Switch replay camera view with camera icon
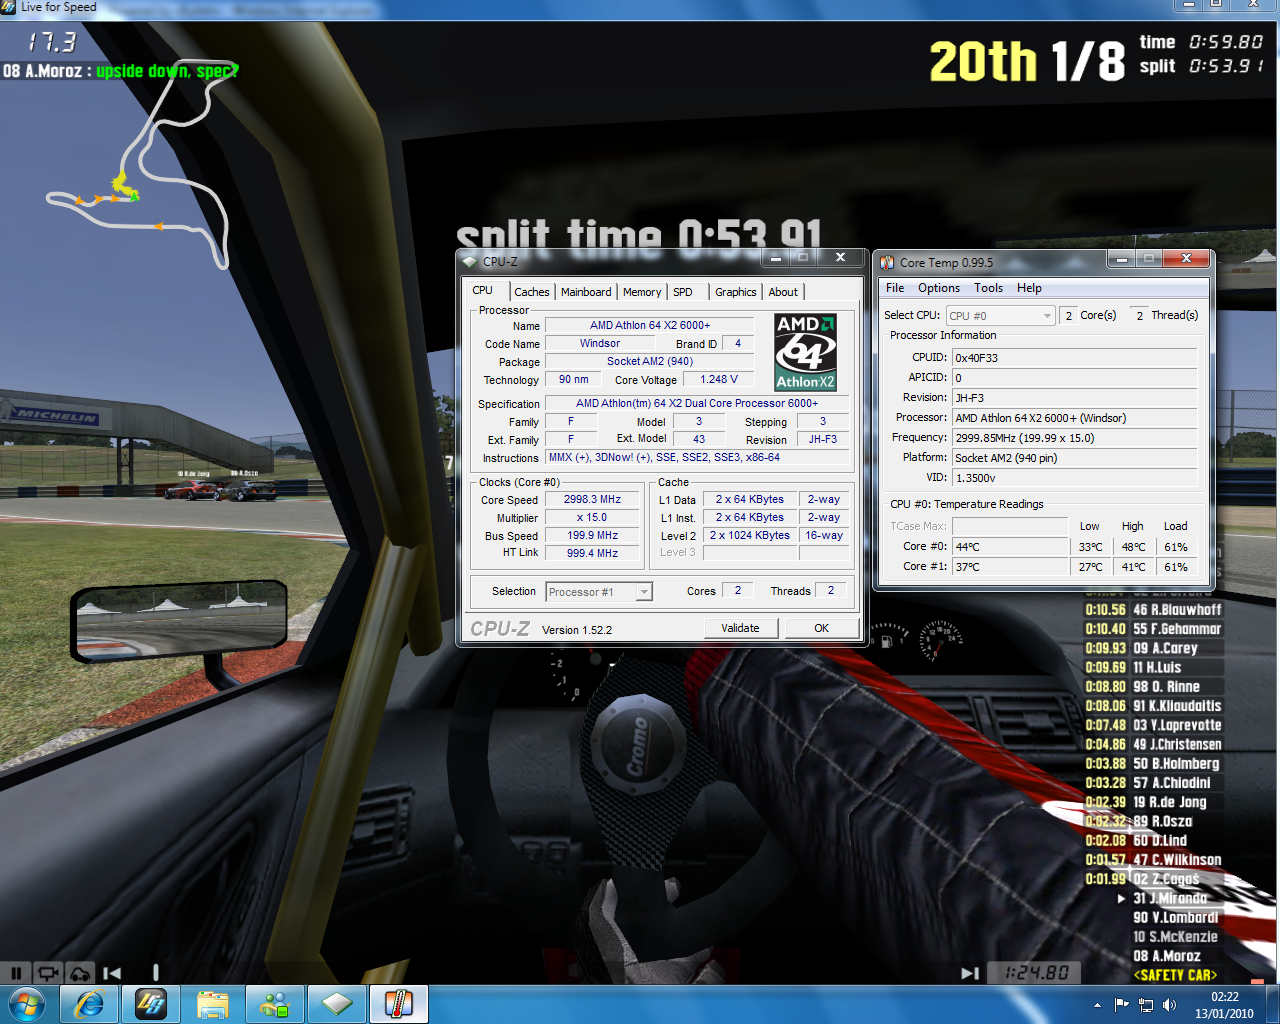Screen dimensions: 1280x1024 tap(47, 972)
